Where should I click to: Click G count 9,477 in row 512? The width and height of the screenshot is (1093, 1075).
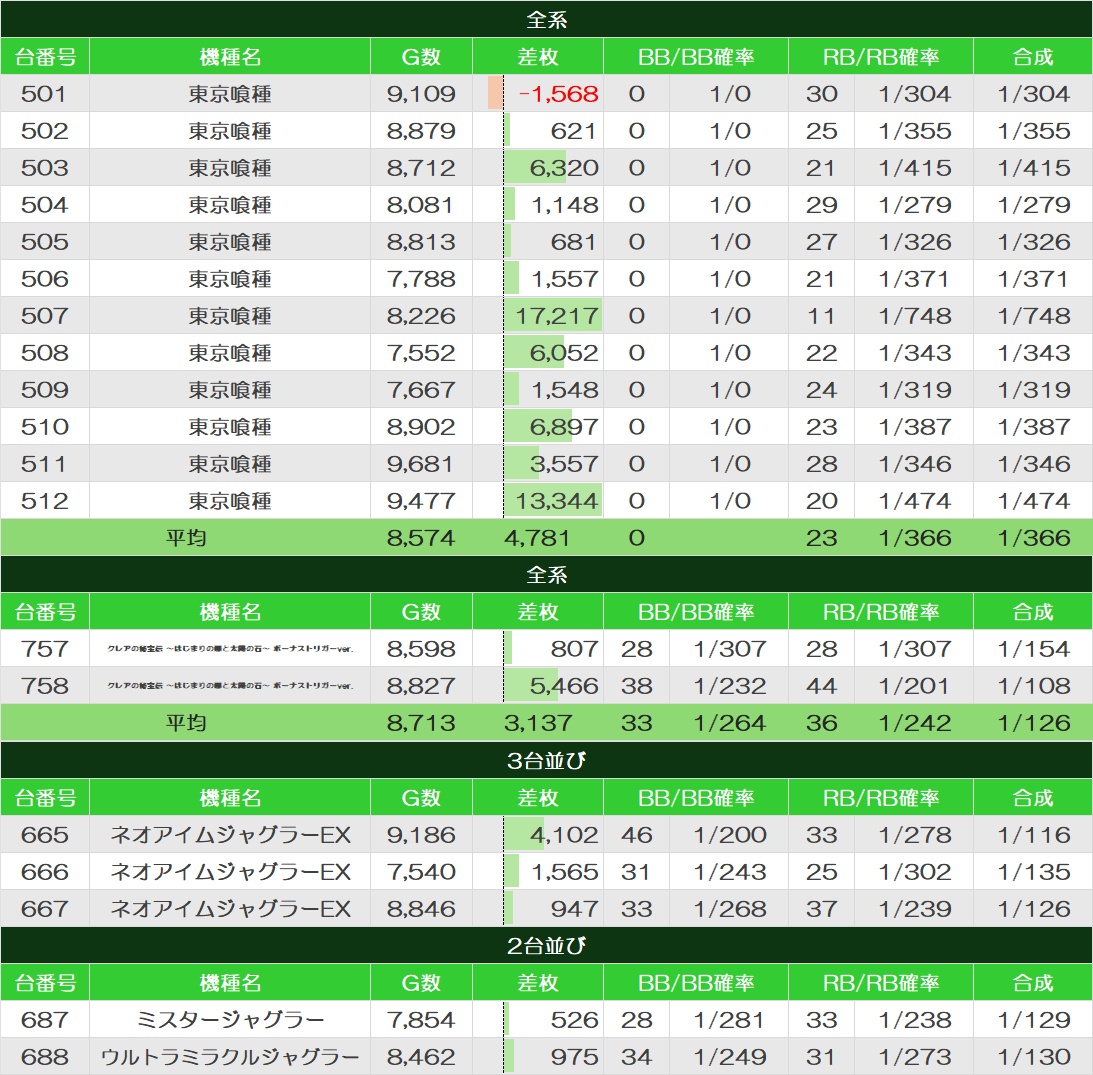point(421,501)
